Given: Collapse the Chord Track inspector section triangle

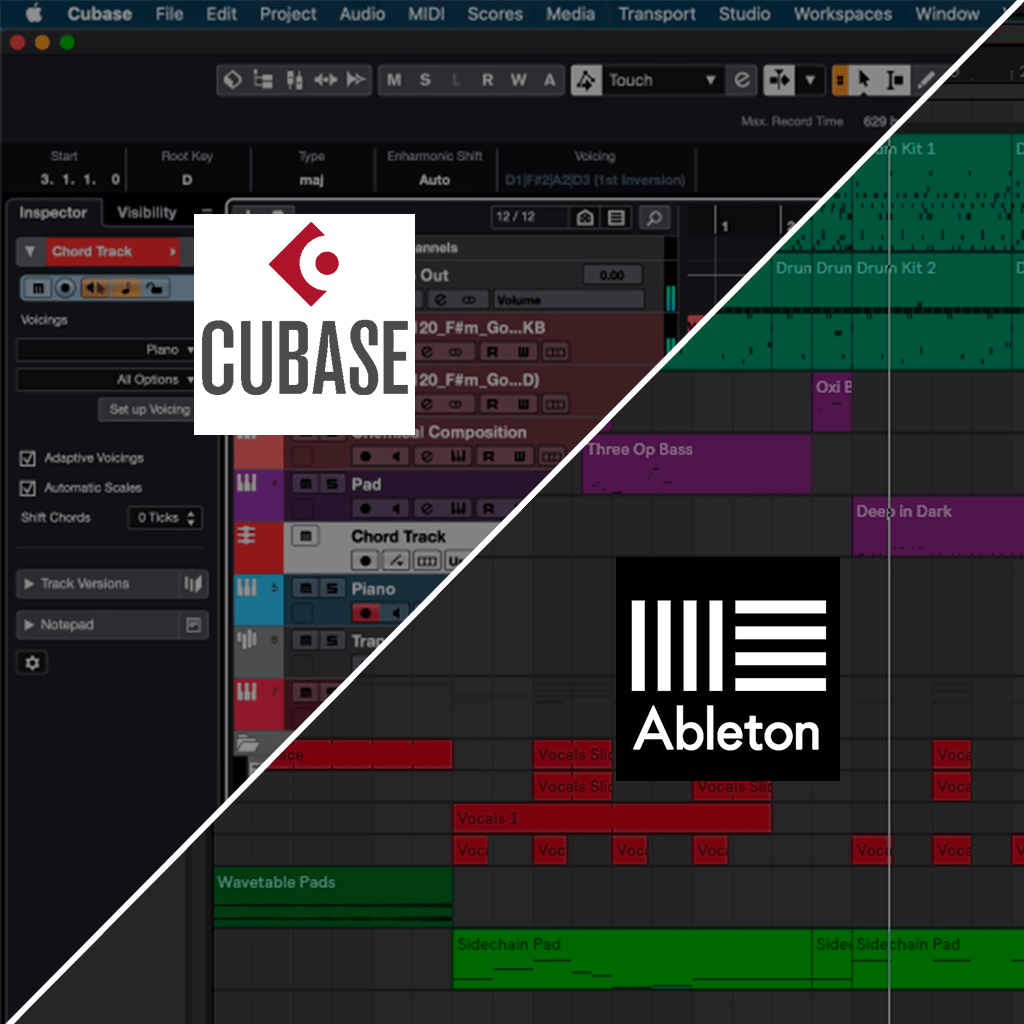Looking at the screenshot, I should coord(30,251).
